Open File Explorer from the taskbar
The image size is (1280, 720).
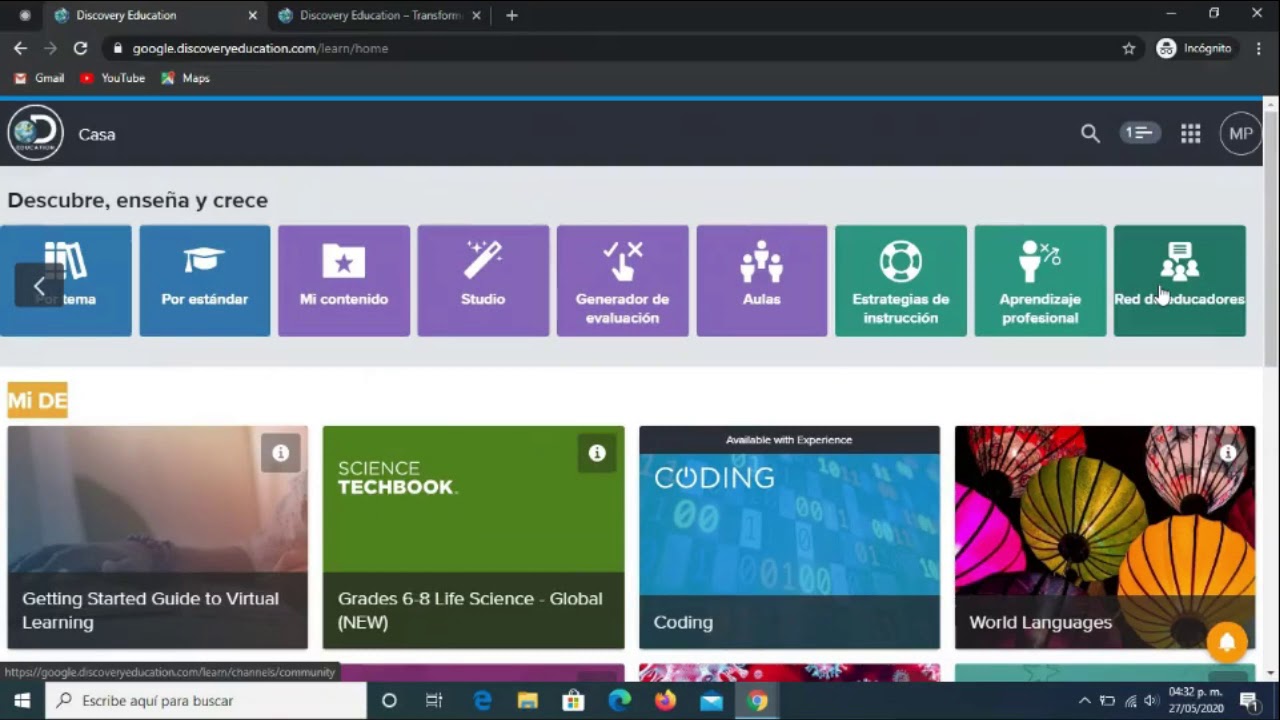click(x=527, y=701)
